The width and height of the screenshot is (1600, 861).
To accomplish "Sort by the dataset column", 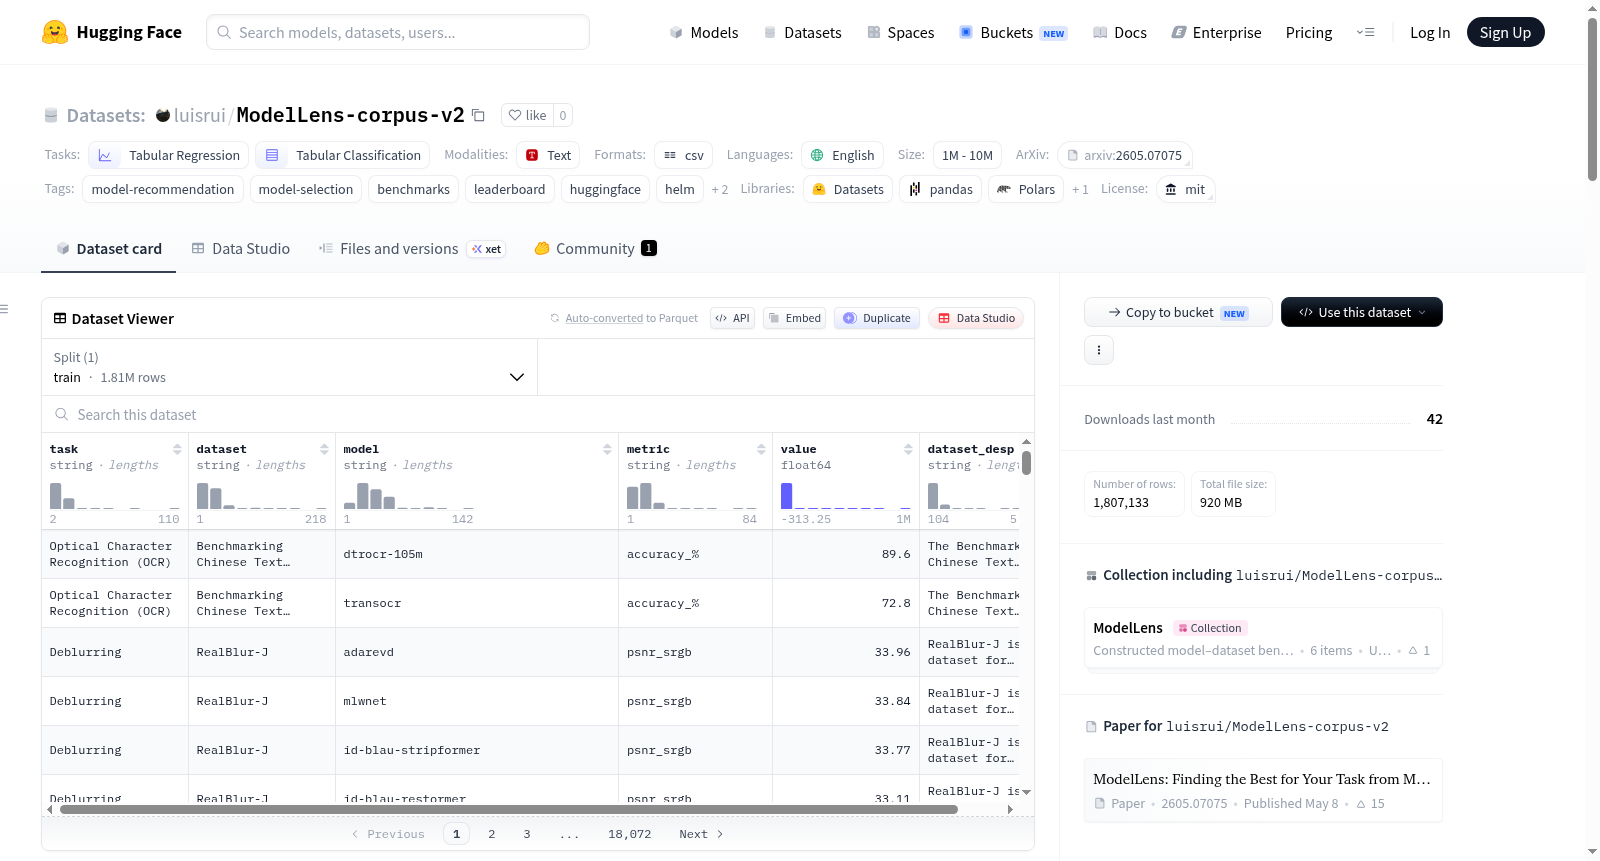I will point(324,449).
